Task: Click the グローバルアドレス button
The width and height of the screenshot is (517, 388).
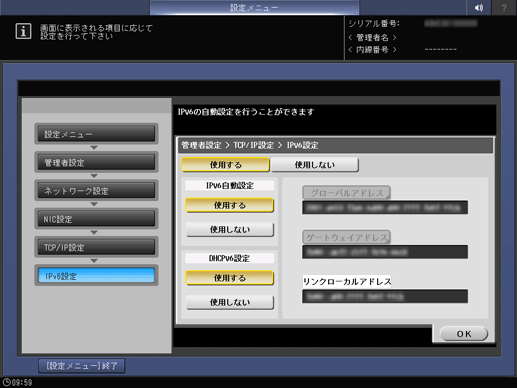Action: pyautogui.click(x=346, y=193)
